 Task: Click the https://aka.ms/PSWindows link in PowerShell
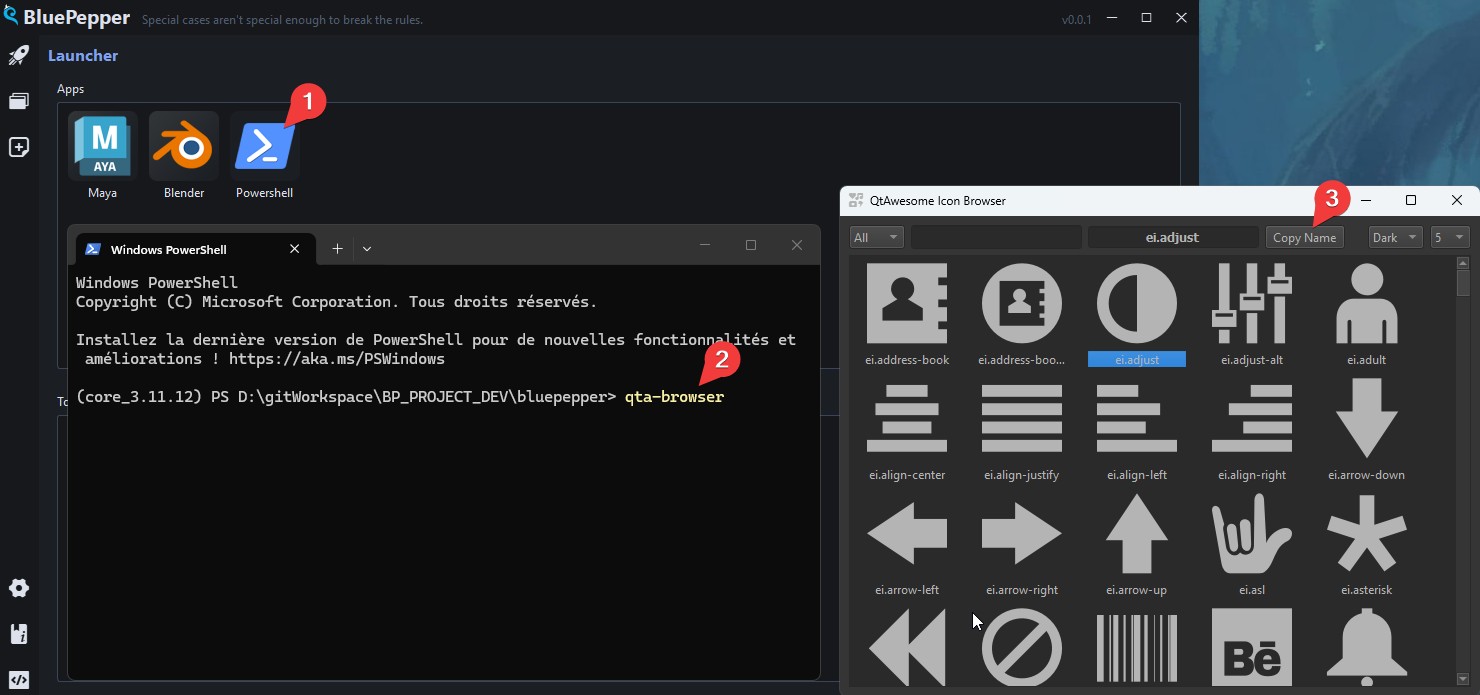click(337, 358)
